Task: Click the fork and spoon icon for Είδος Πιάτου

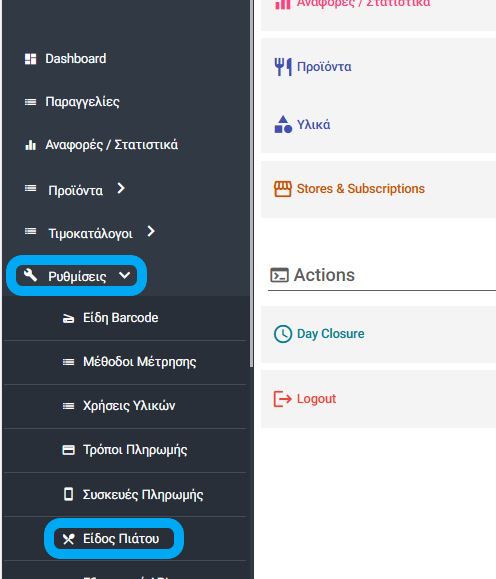Action: 68,539
